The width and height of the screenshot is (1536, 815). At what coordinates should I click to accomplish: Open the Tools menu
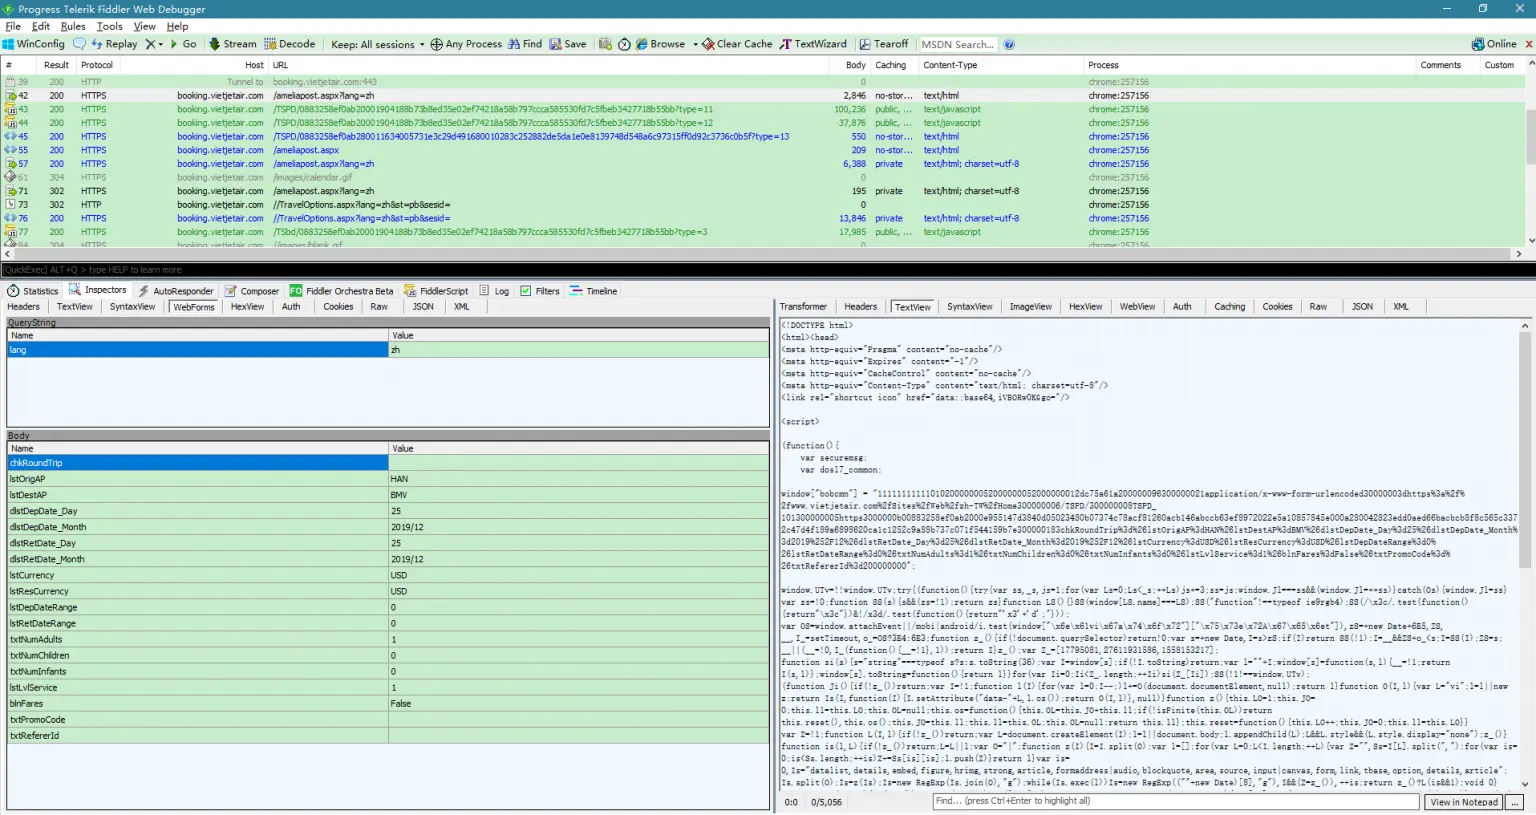coord(110,26)
